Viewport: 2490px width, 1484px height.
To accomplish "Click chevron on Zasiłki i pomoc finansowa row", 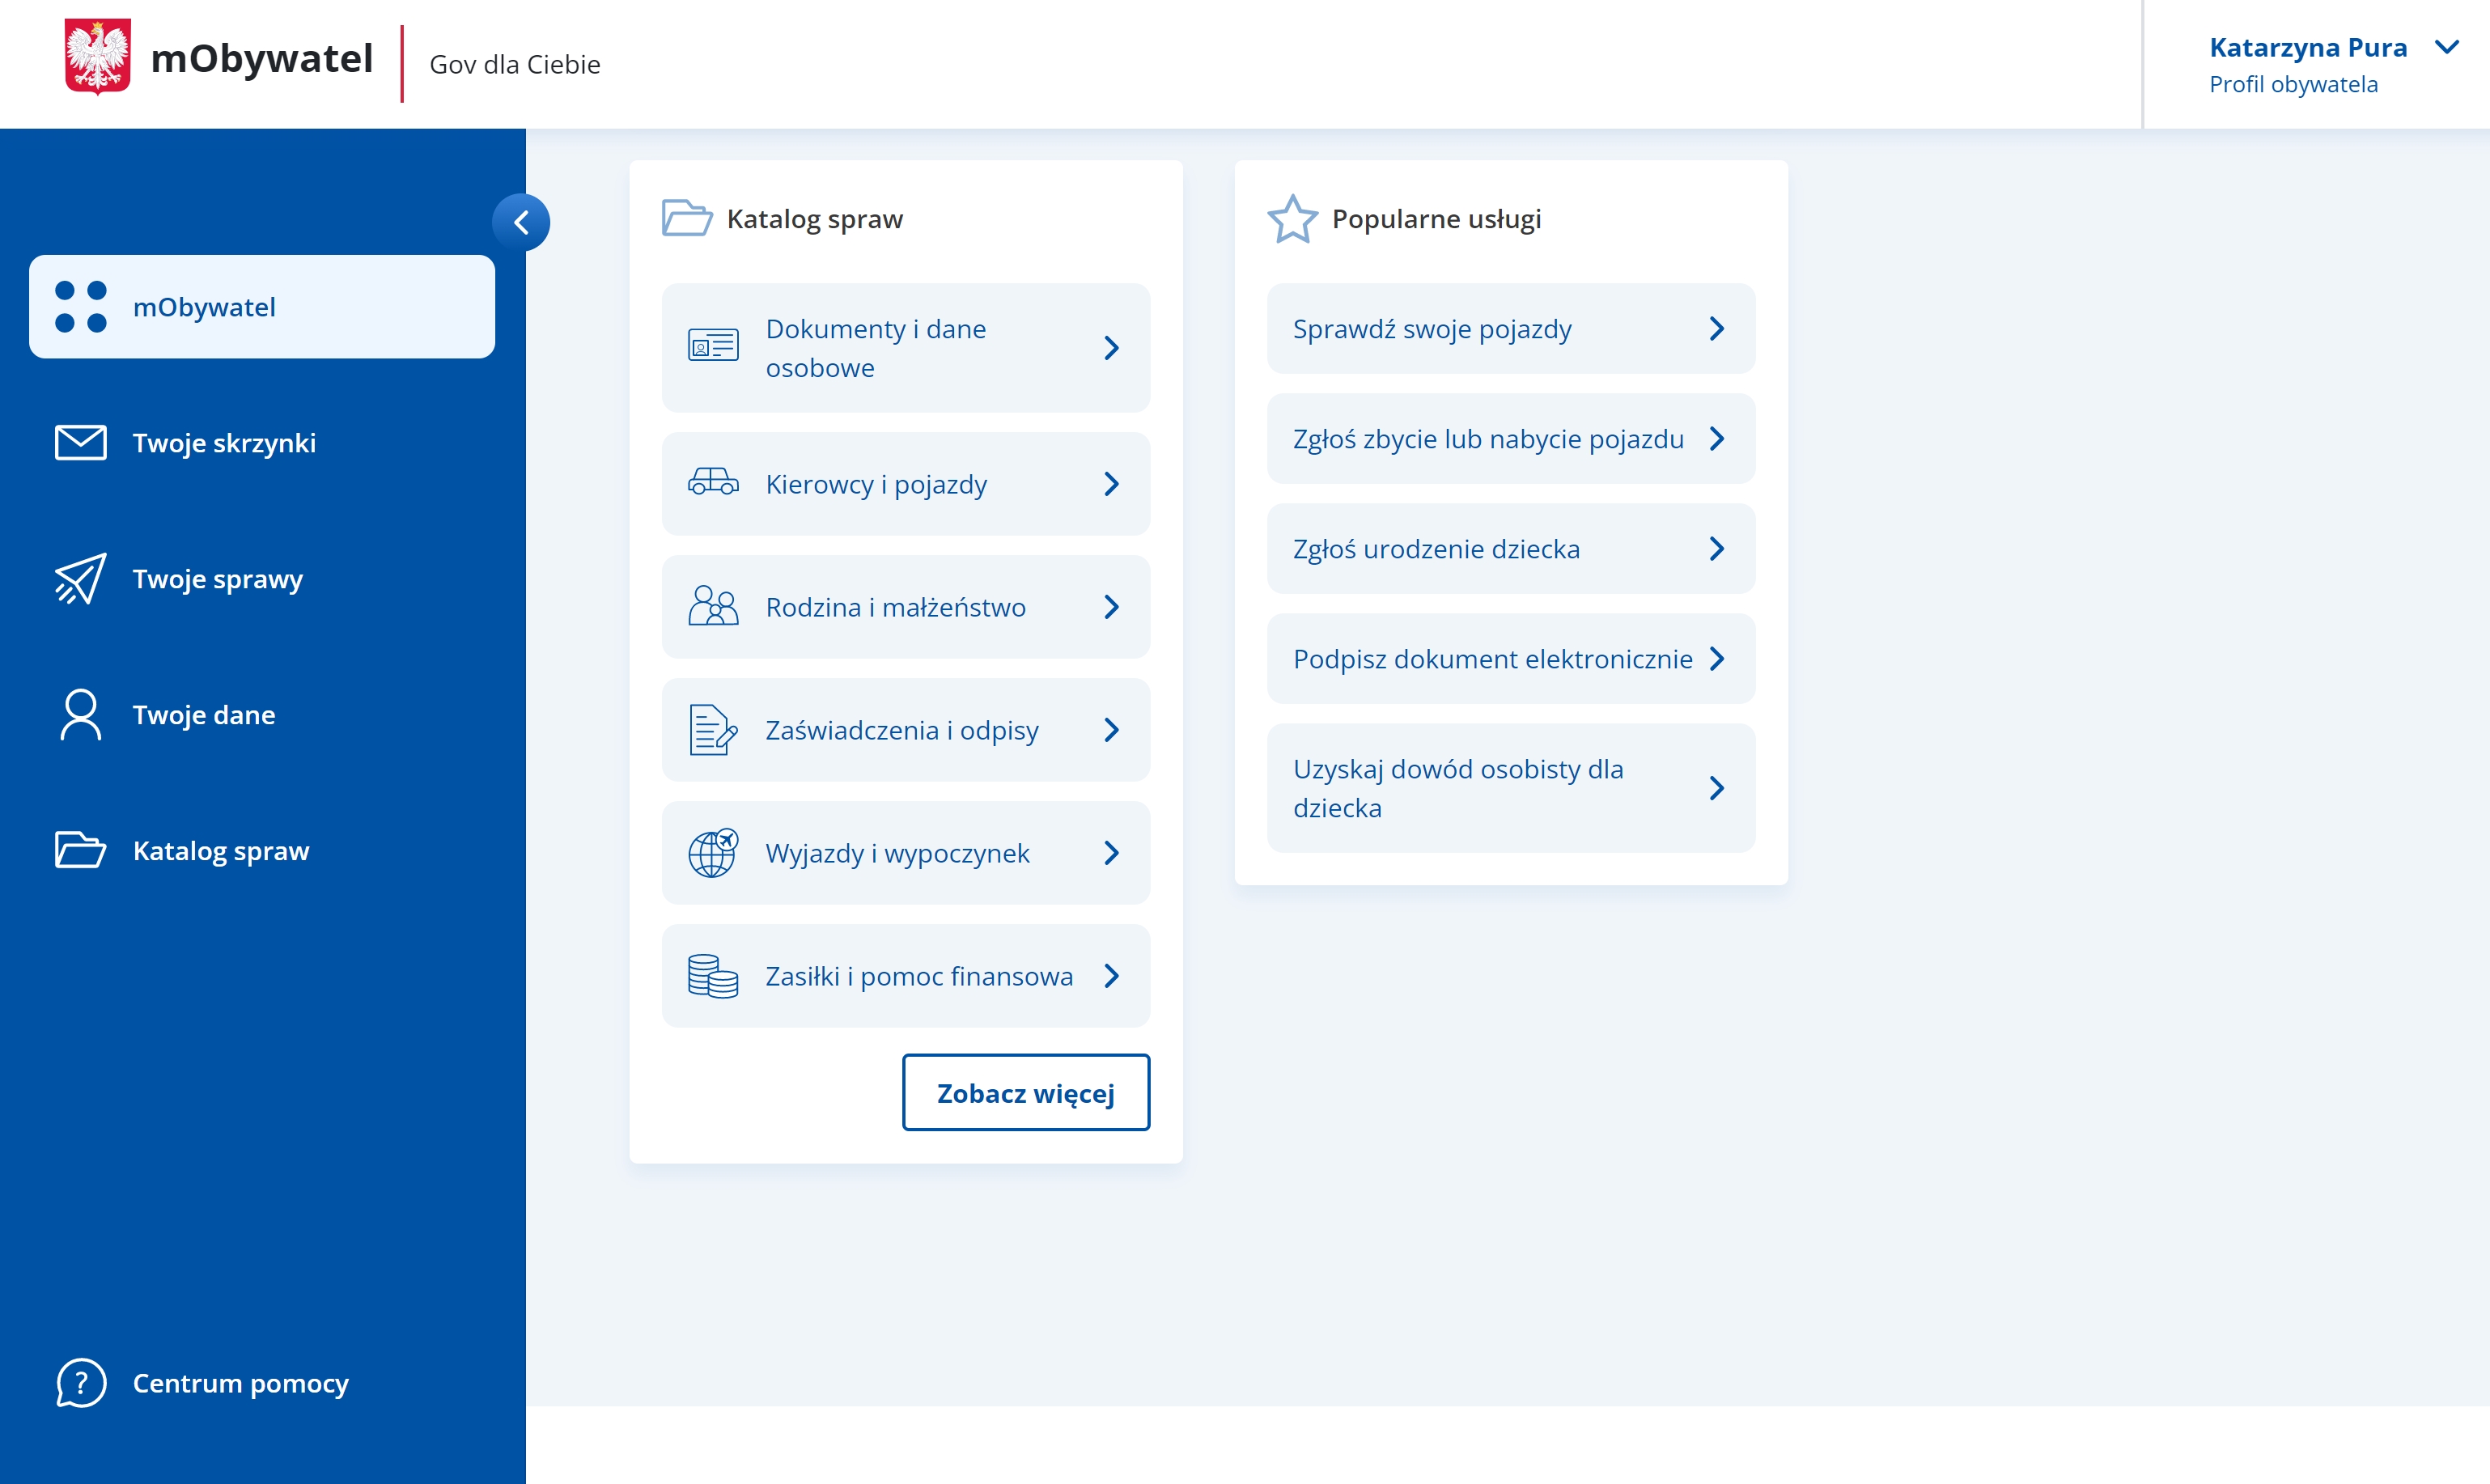I will 1111,975.
